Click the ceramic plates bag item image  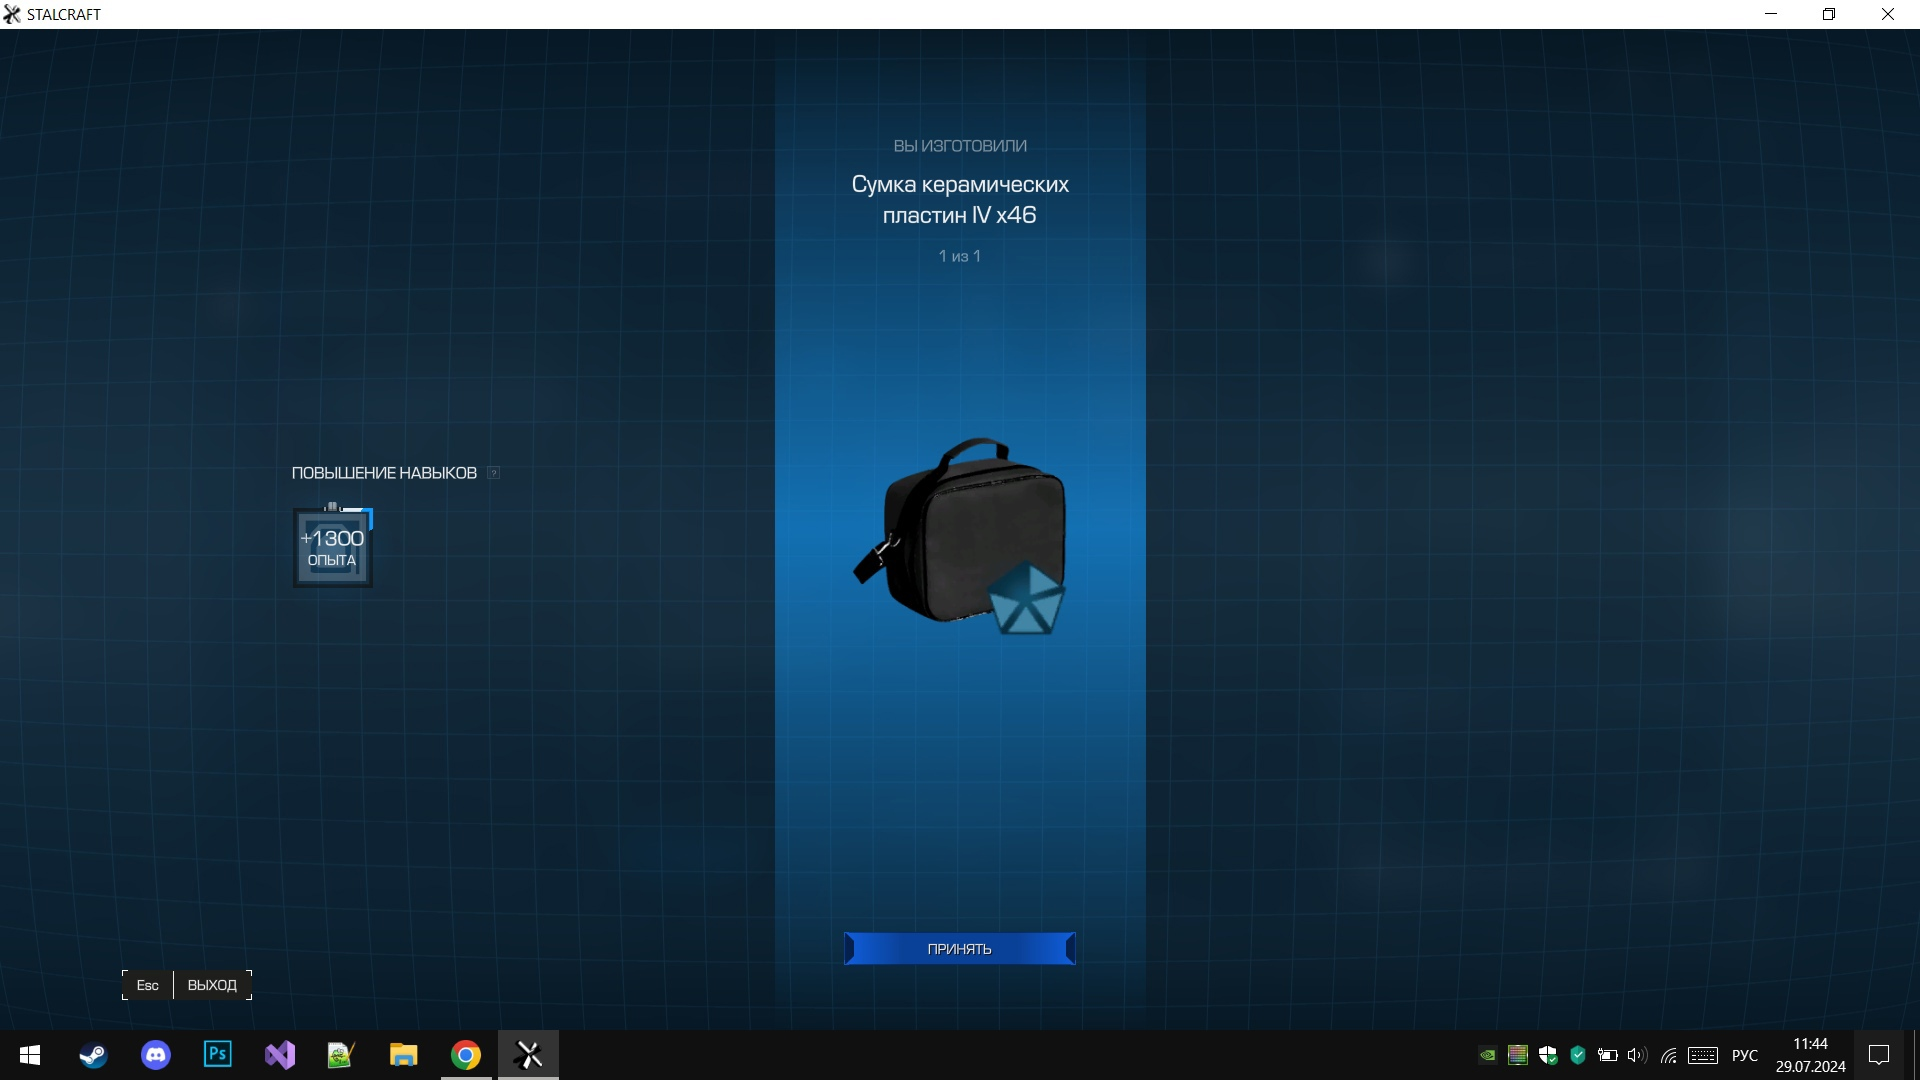tap(960, 536)
